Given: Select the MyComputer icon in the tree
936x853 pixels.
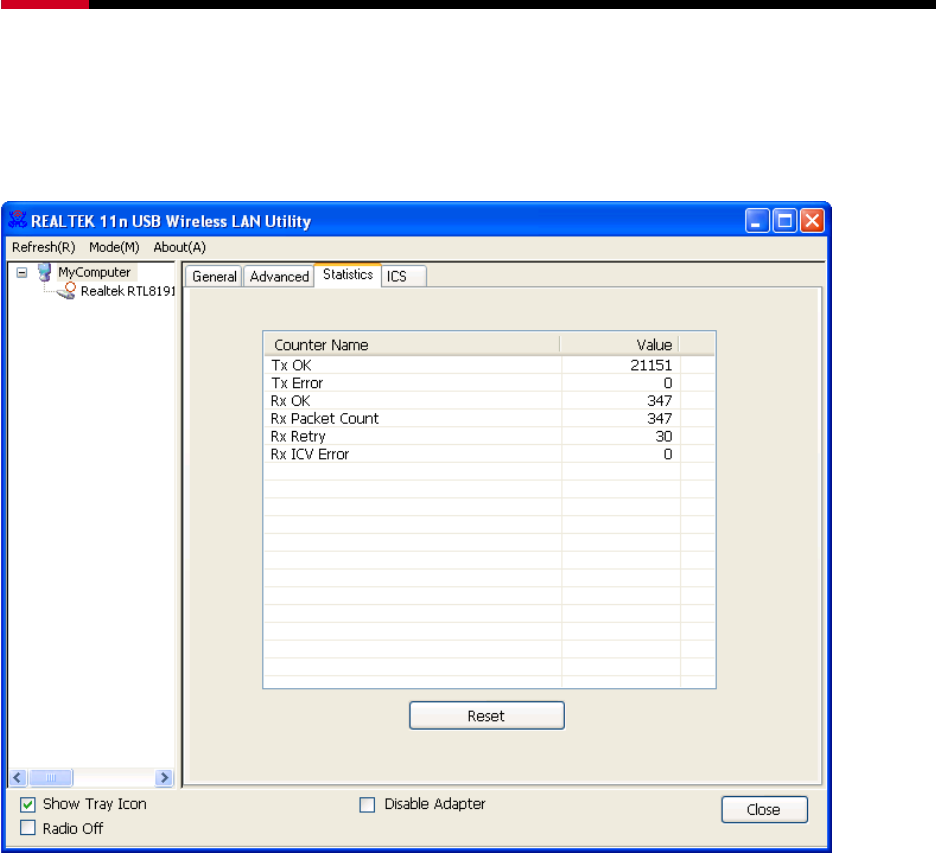Looking at the screenshot, I should pyautogui.click(x=44, y=272).
